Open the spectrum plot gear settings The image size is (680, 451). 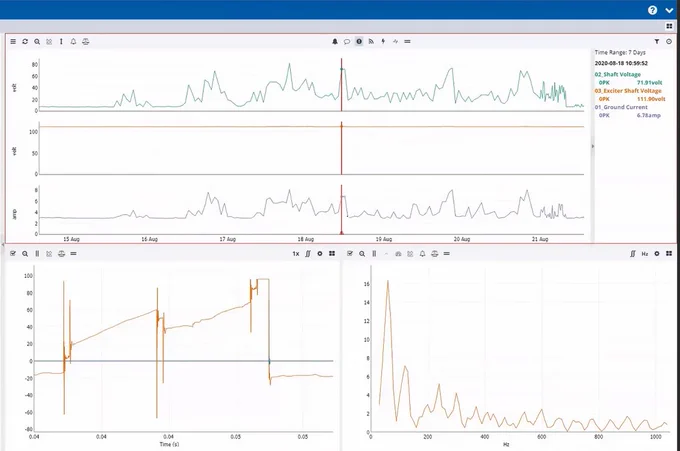click(x=657, y=254)
